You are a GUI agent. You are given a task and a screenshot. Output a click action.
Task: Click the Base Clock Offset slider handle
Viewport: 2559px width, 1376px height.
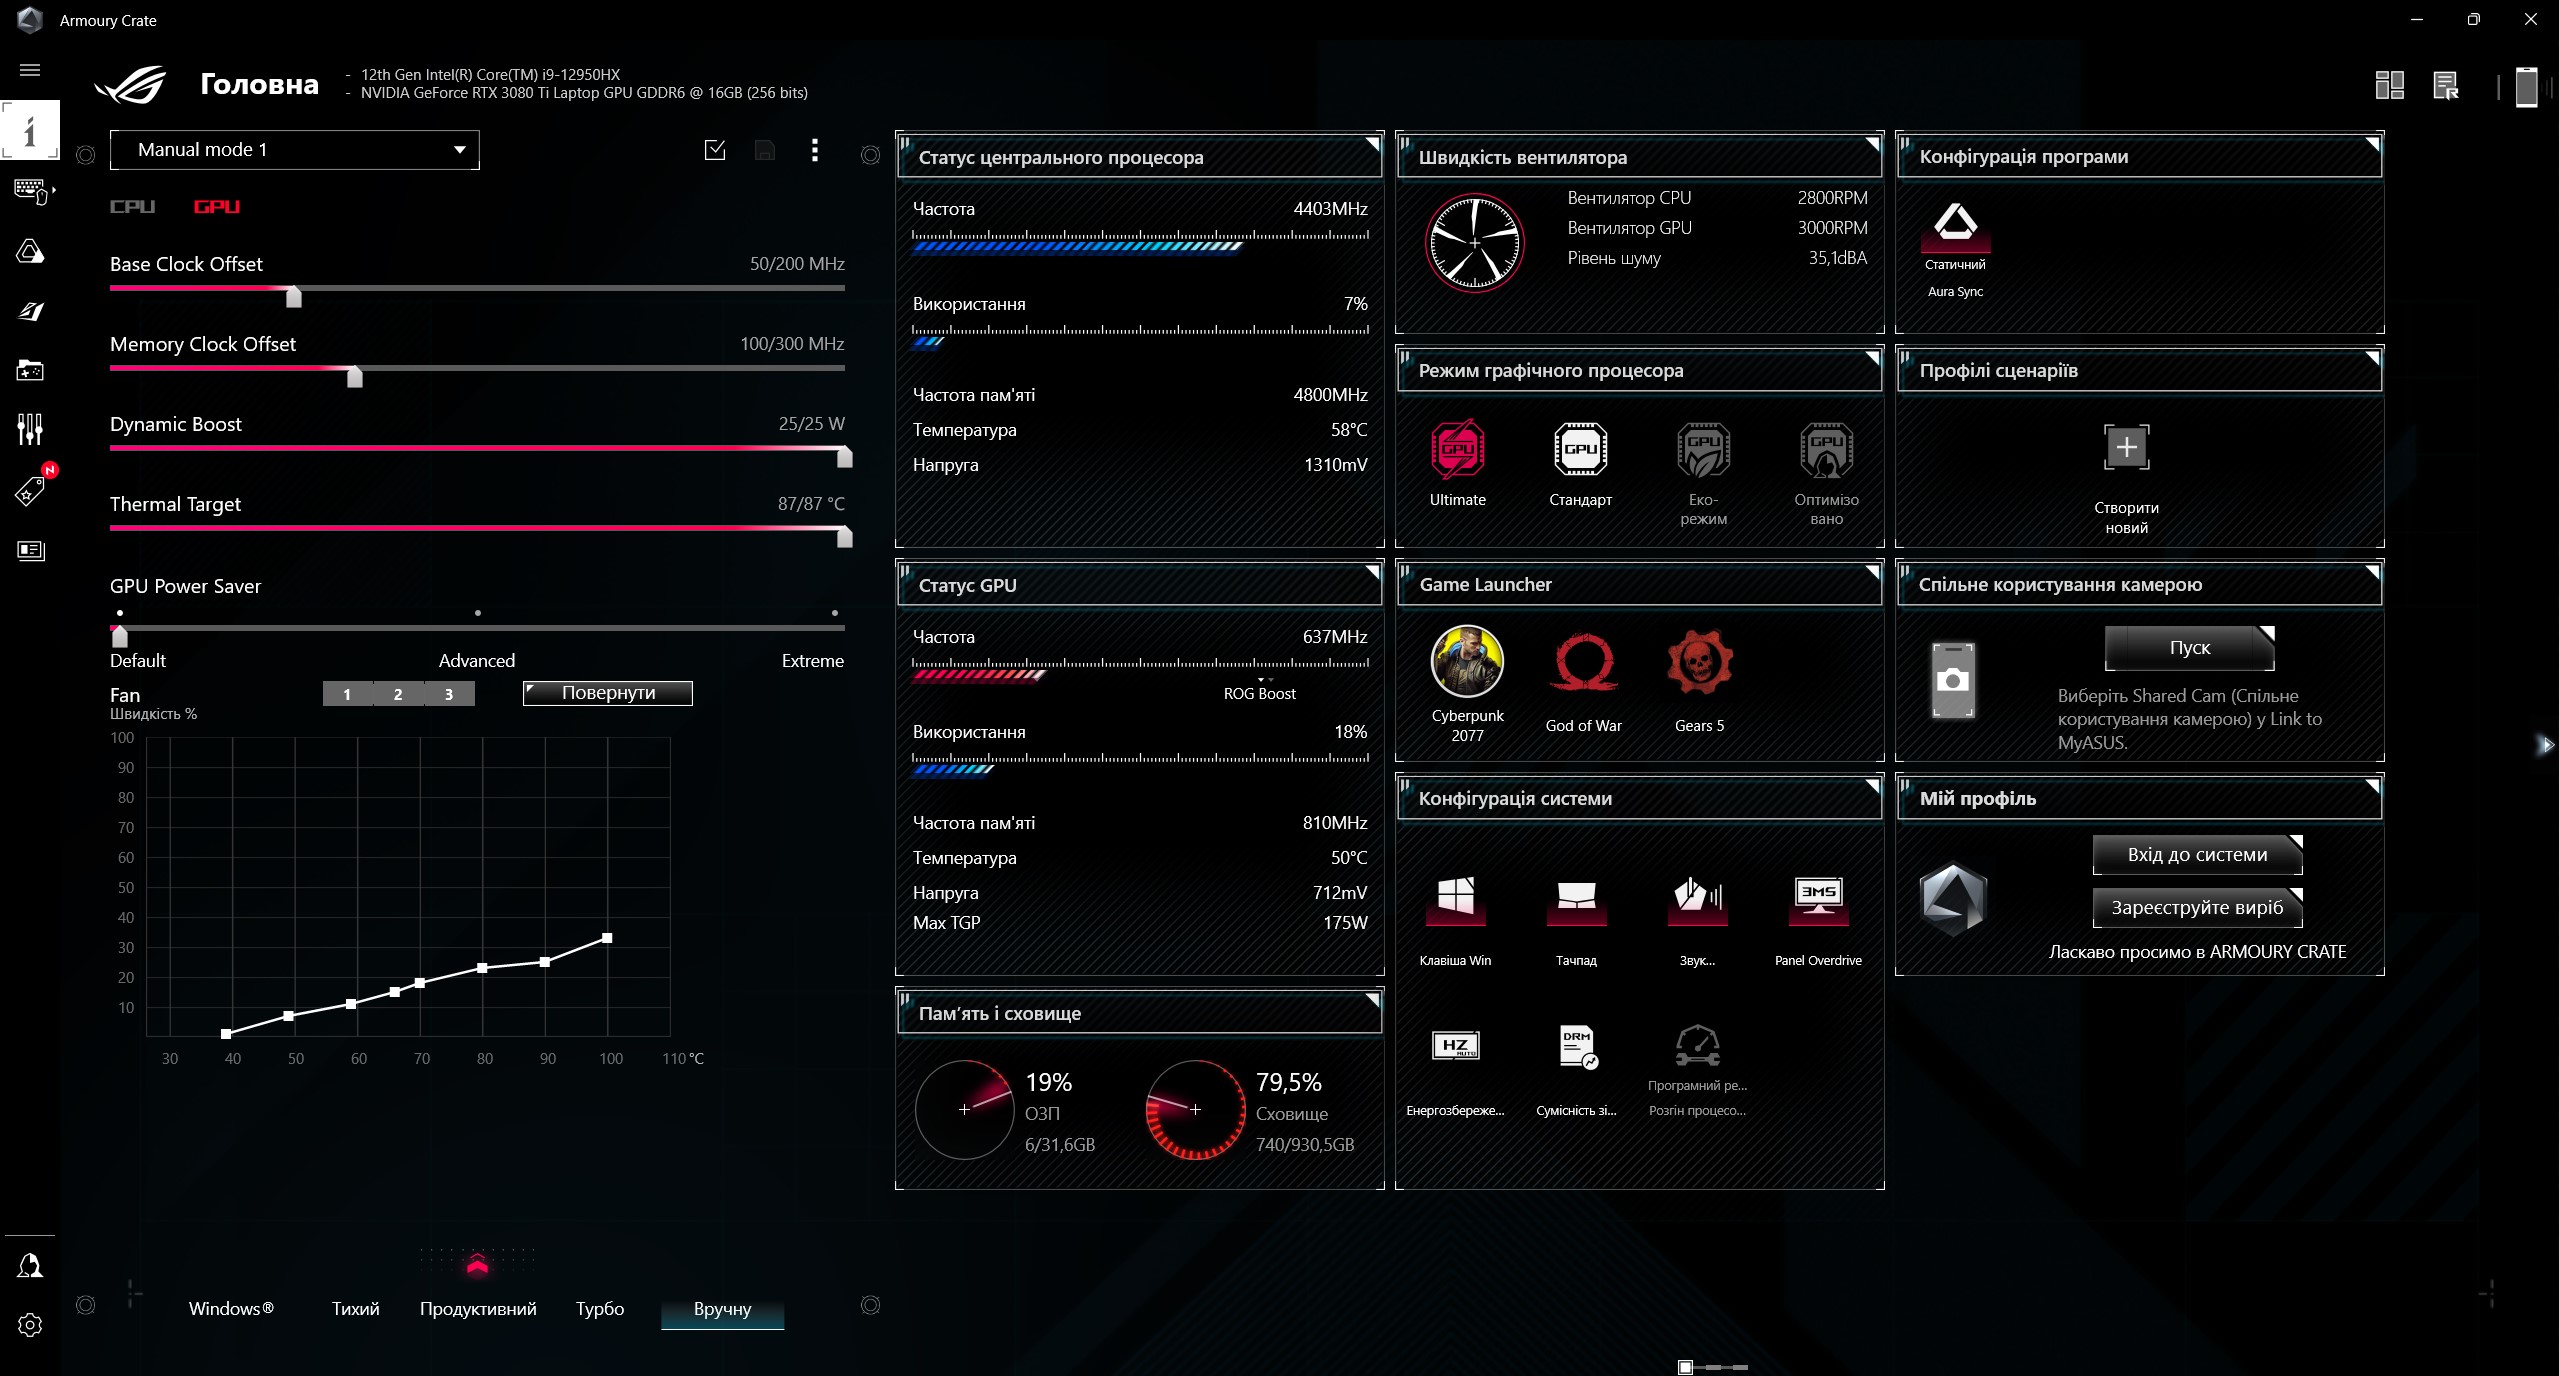point(294,296)
